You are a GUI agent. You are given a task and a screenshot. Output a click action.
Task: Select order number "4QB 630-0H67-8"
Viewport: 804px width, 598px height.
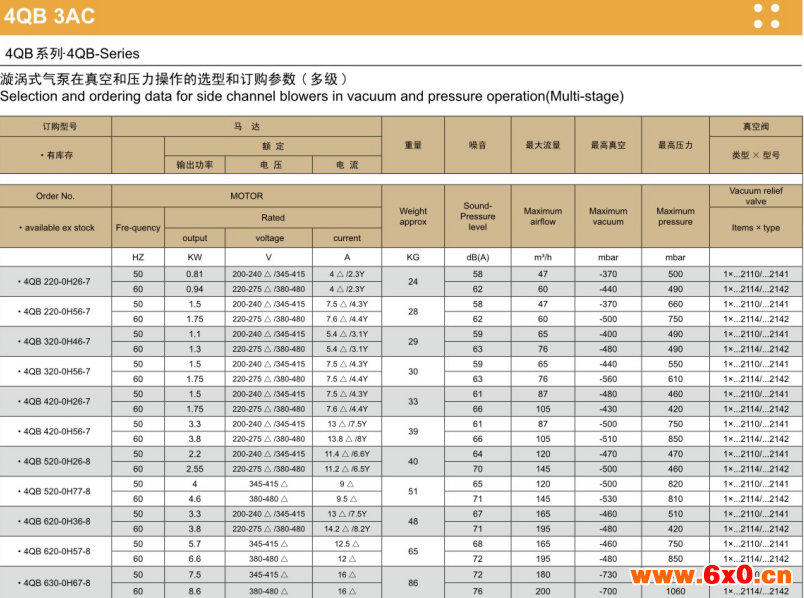coord(56,583)
